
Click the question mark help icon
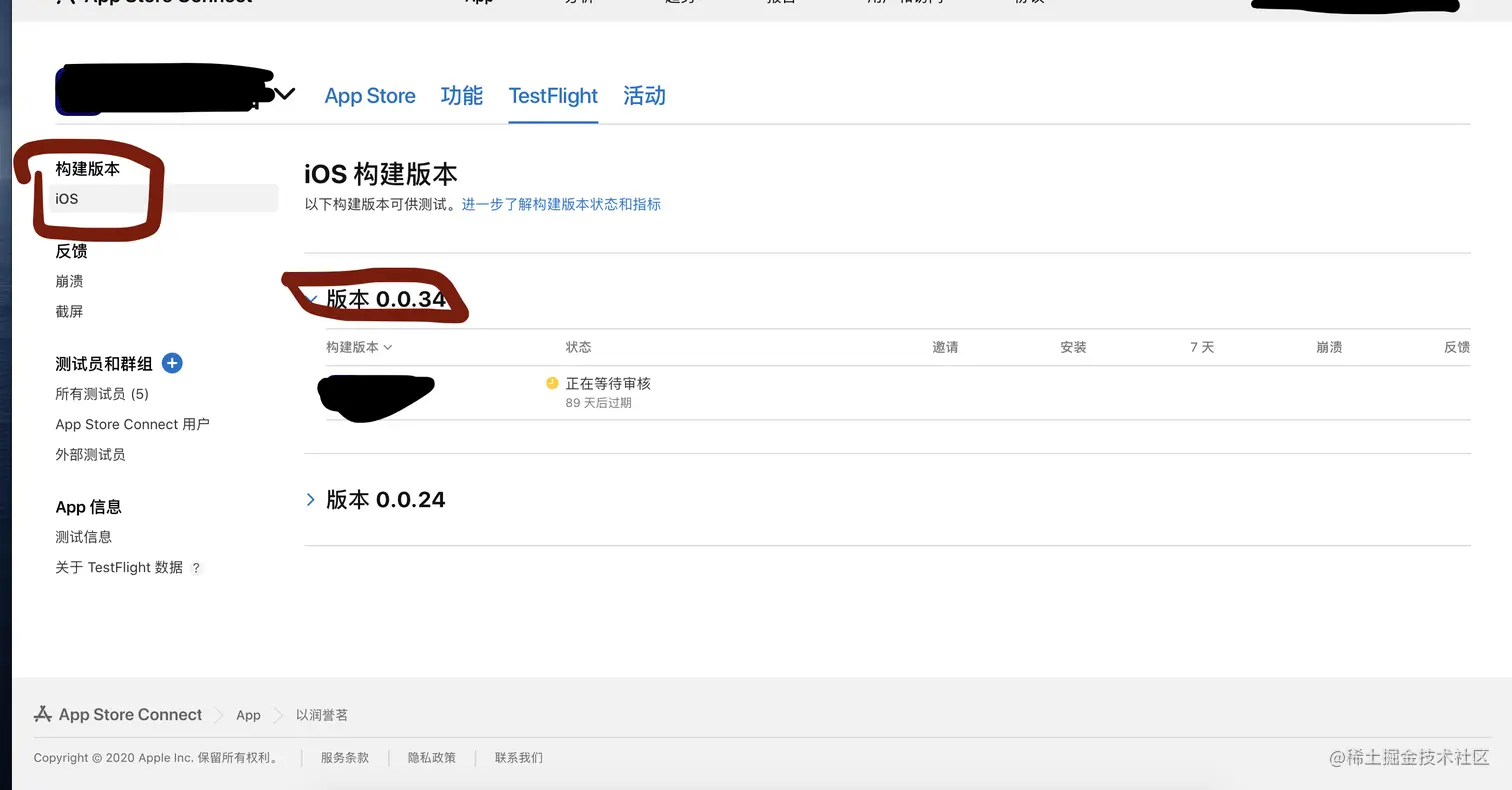pos(196,568)
